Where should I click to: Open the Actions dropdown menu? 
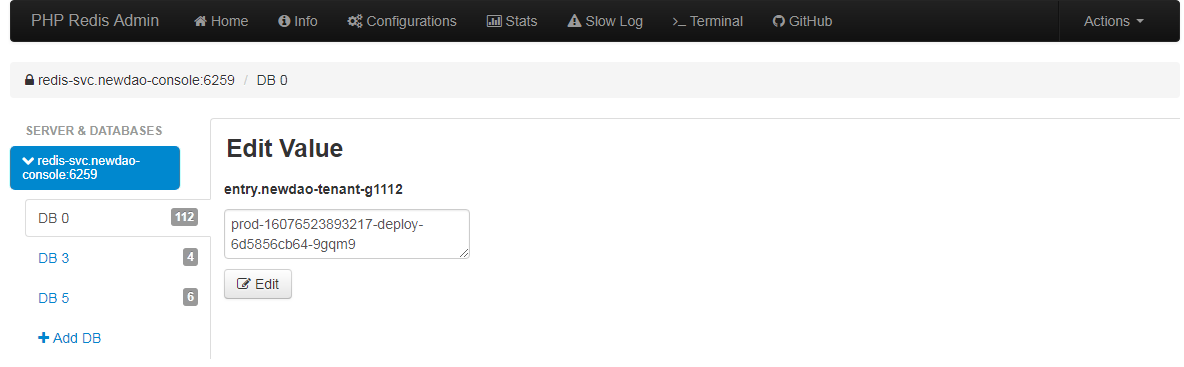coord(1114,21)
